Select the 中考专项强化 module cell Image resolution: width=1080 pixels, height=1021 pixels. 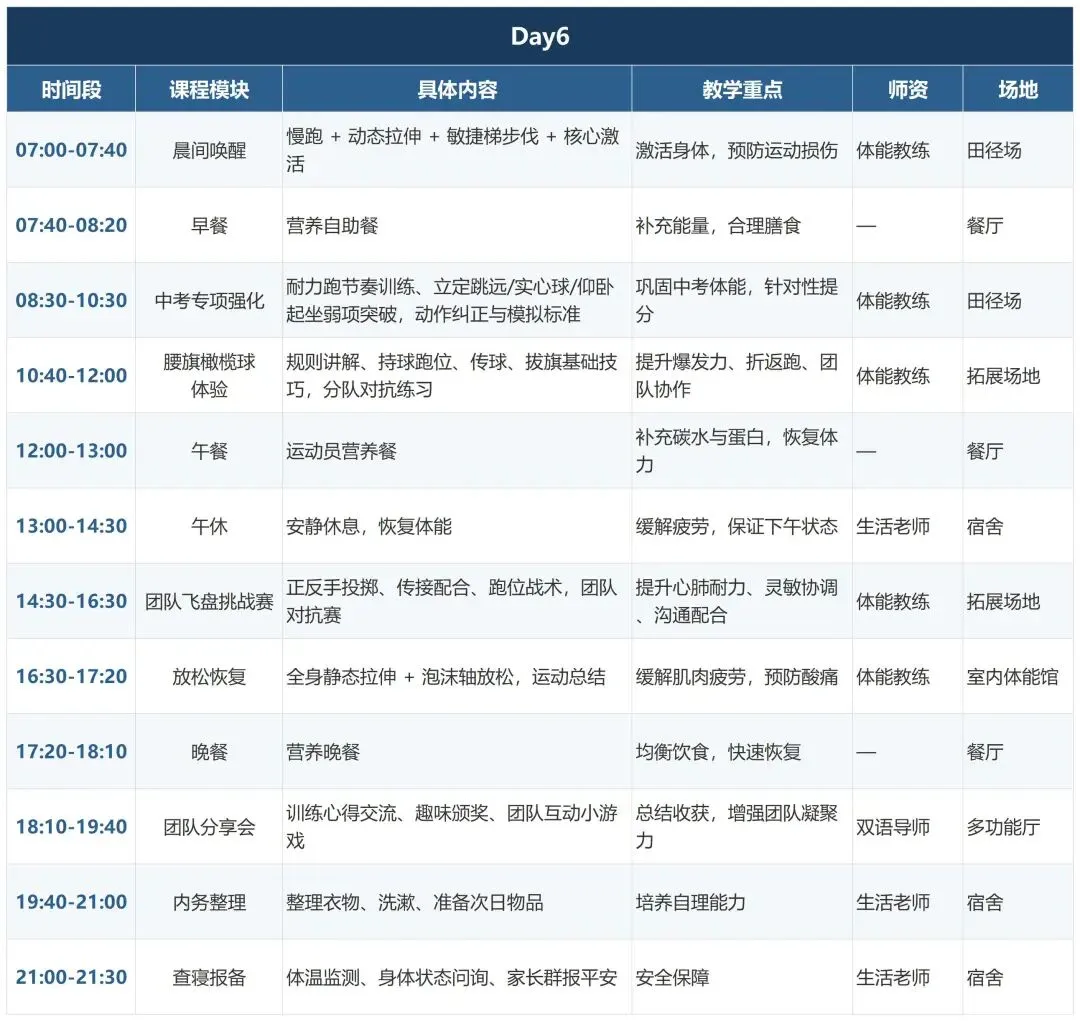(x=207, y=300)
